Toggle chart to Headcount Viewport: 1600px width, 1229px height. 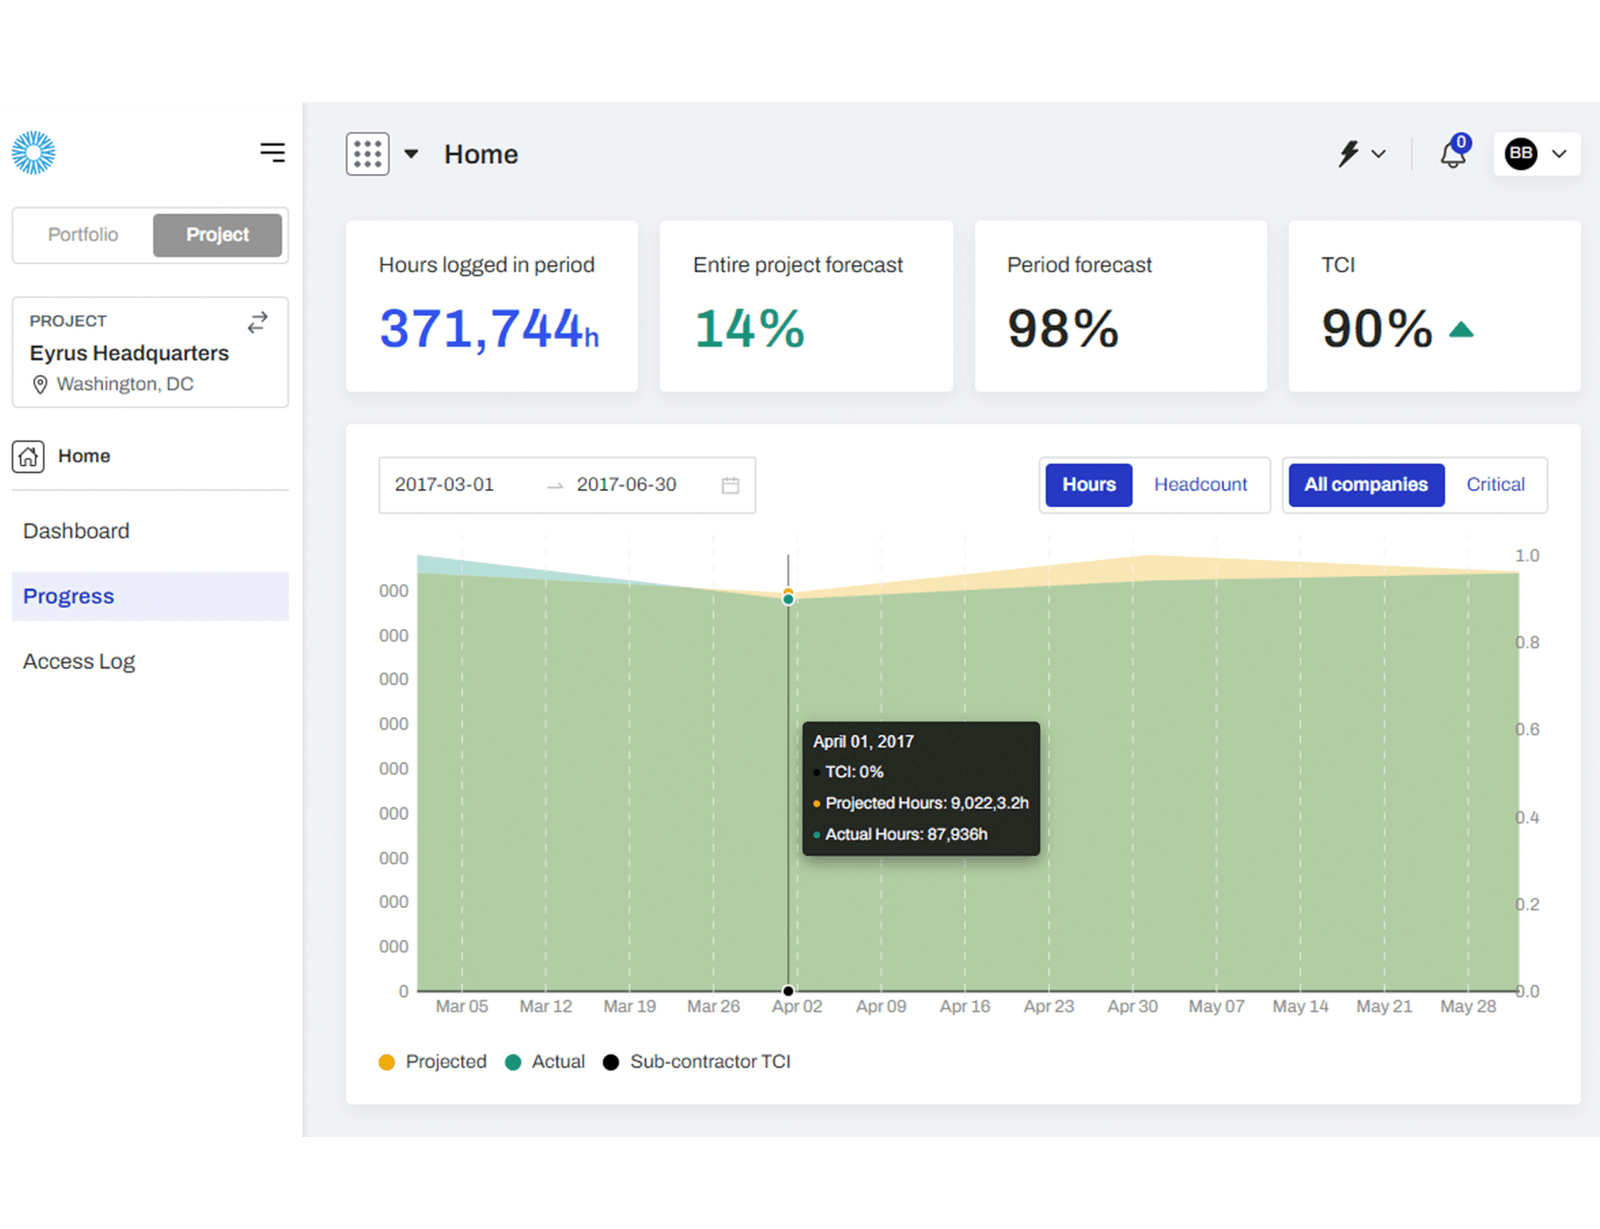click(x=1200, y=485)
